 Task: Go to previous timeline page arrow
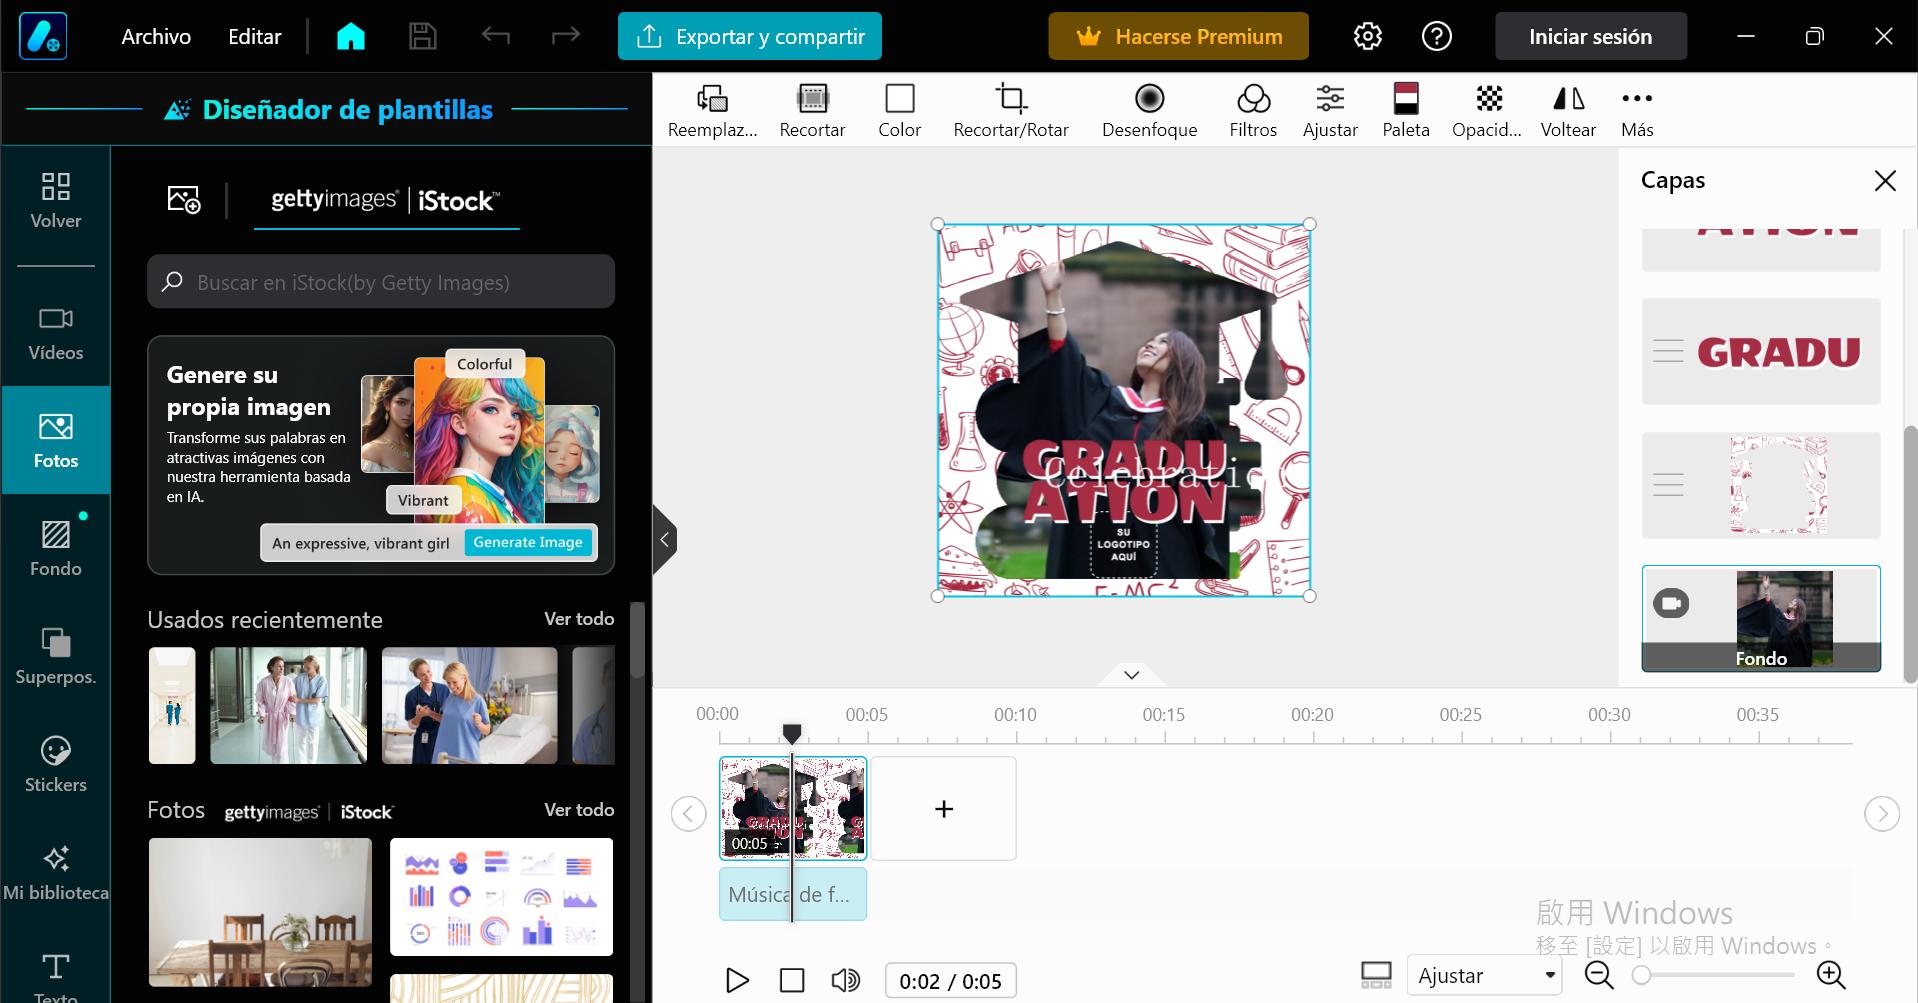688,813
